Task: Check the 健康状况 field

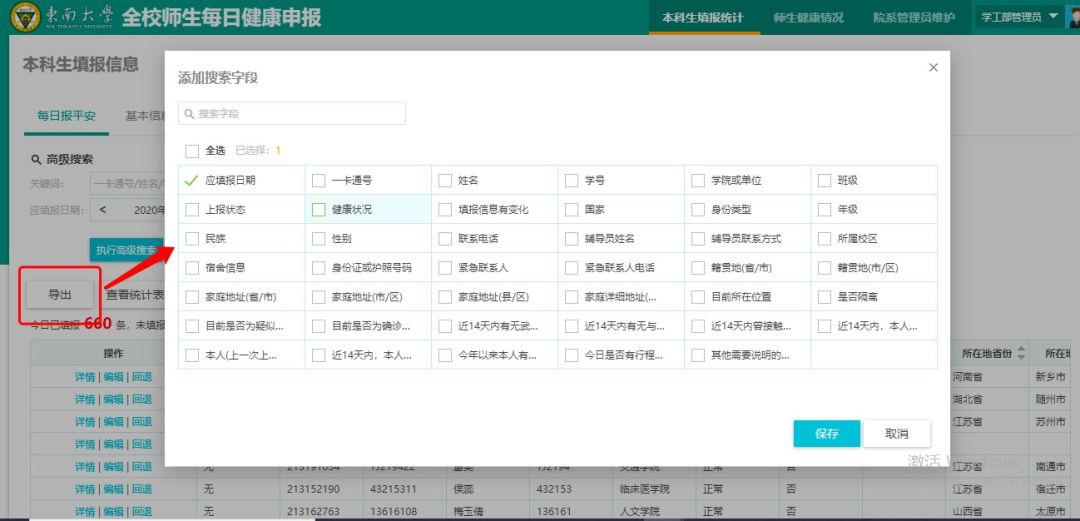Action: [x=318, y=210]
